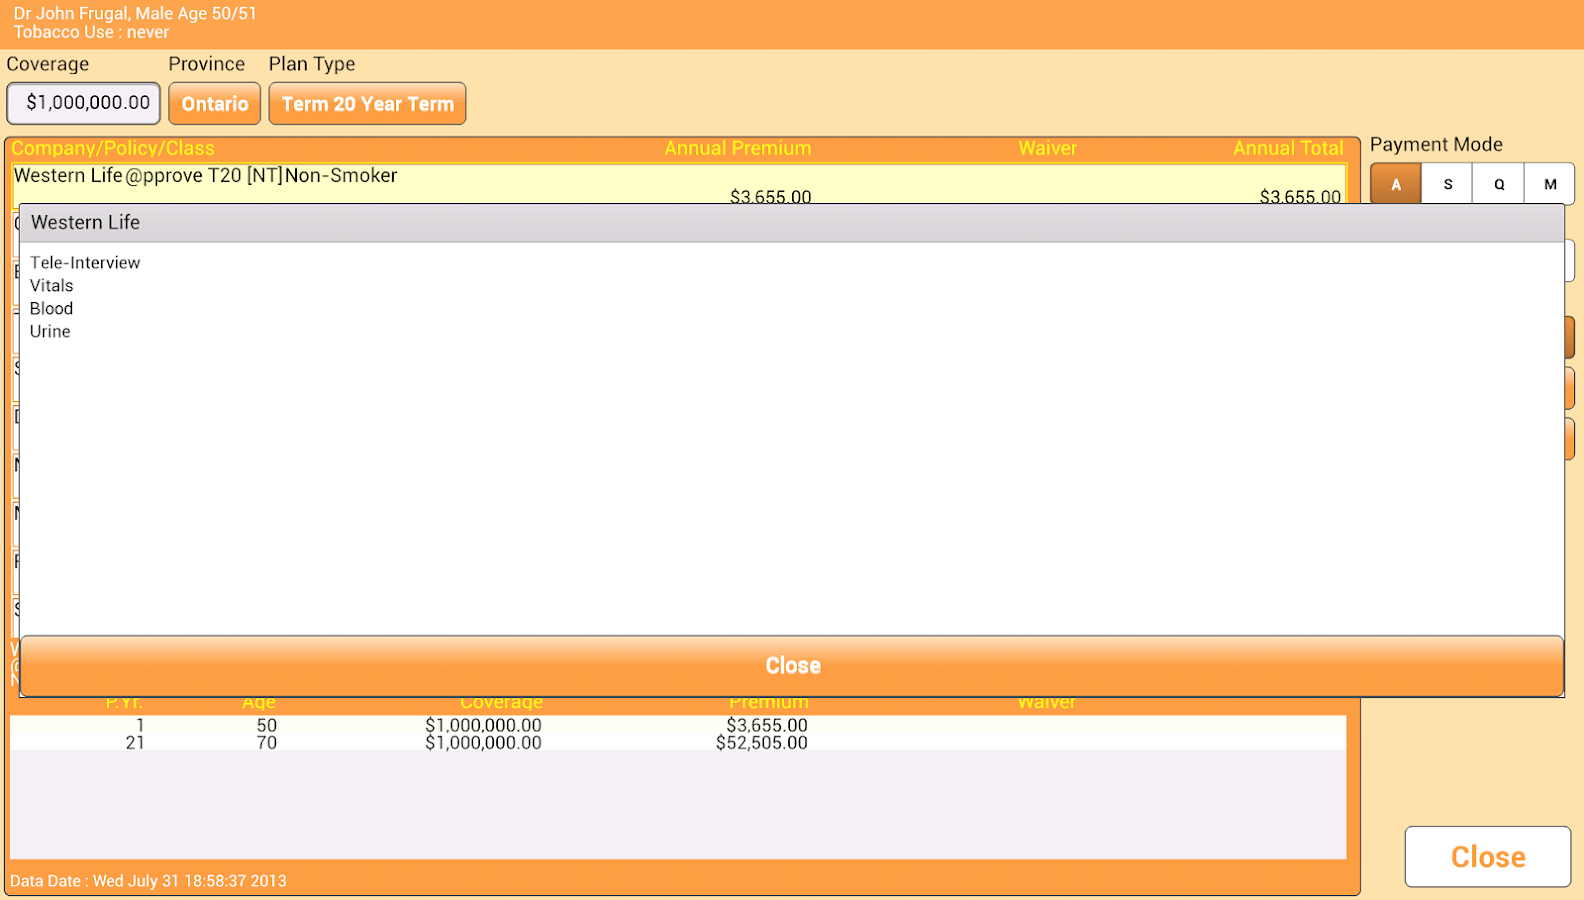Click the Company/Policy/Class column header

[113, 149]
